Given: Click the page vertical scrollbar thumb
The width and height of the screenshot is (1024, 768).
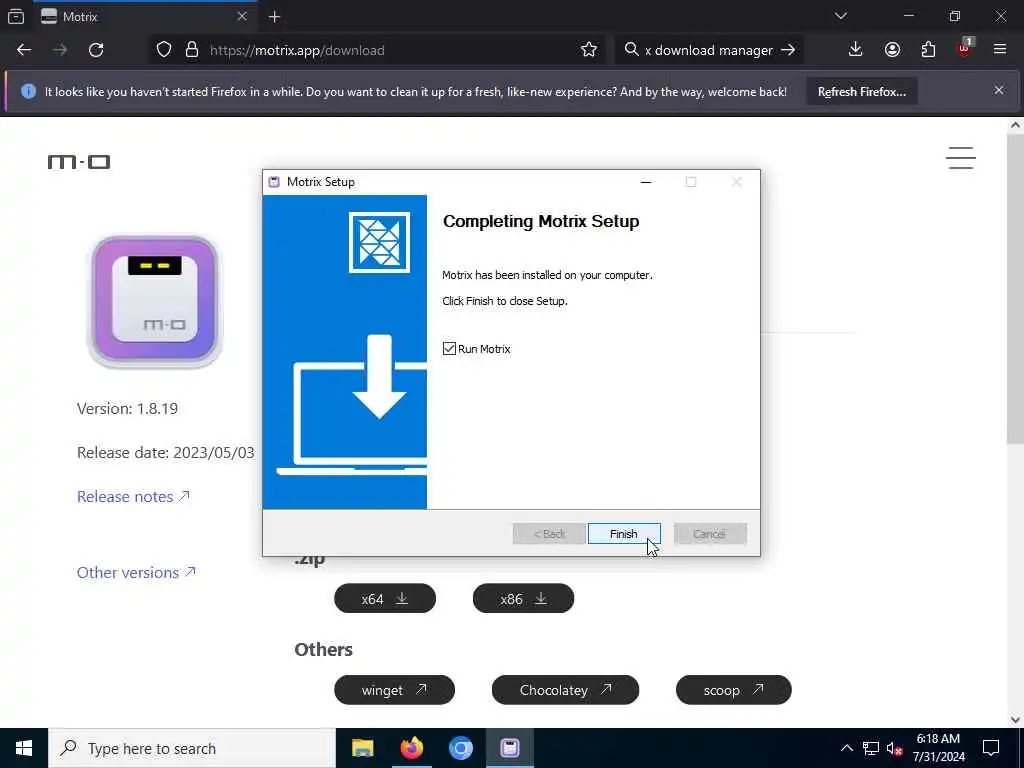Looking at the screenshot, I should click(1015, 287).
